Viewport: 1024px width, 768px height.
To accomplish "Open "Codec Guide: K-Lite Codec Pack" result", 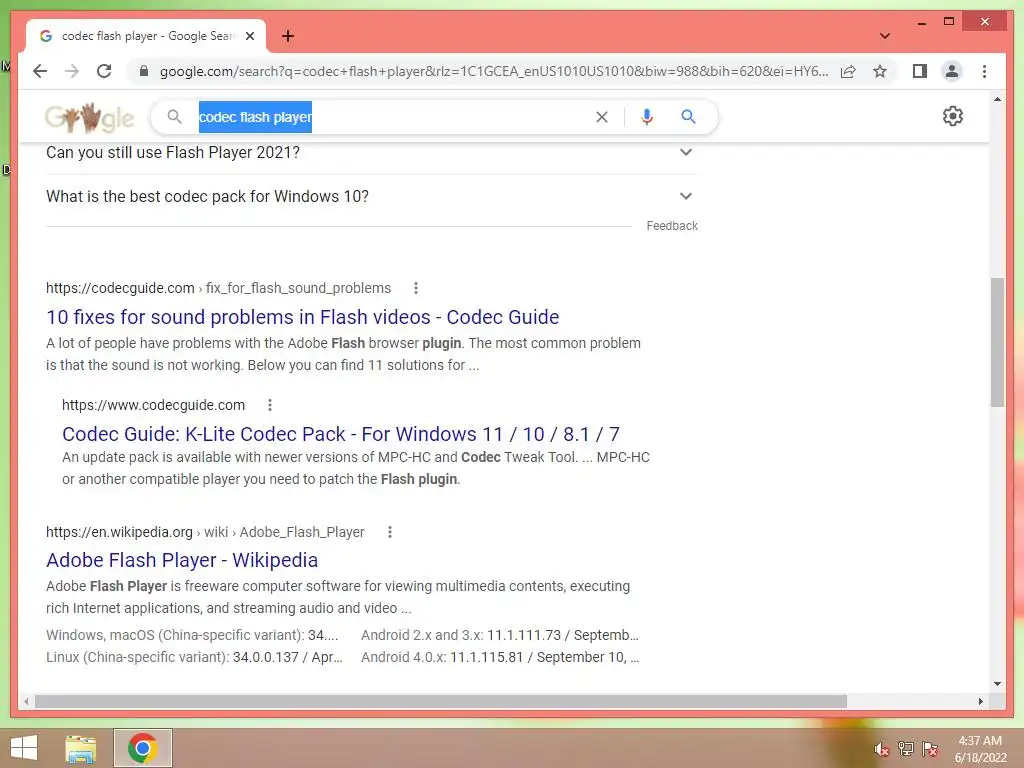I will coord(340,434).
